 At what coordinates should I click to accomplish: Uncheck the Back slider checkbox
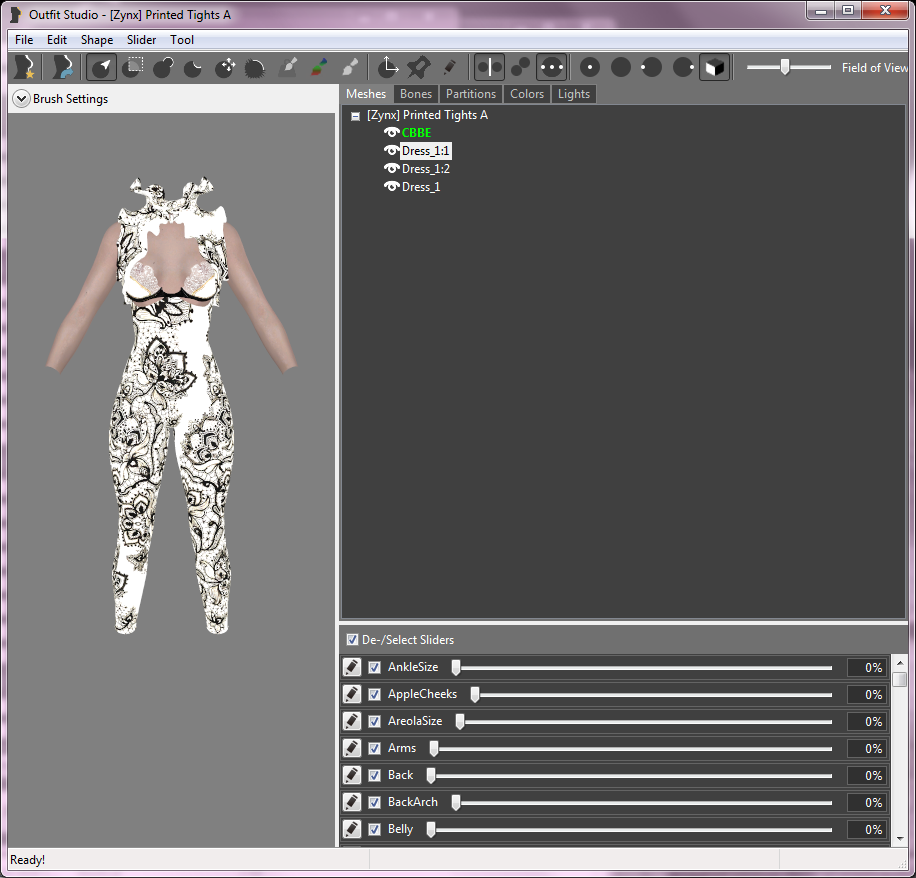[x=374, y=775]
